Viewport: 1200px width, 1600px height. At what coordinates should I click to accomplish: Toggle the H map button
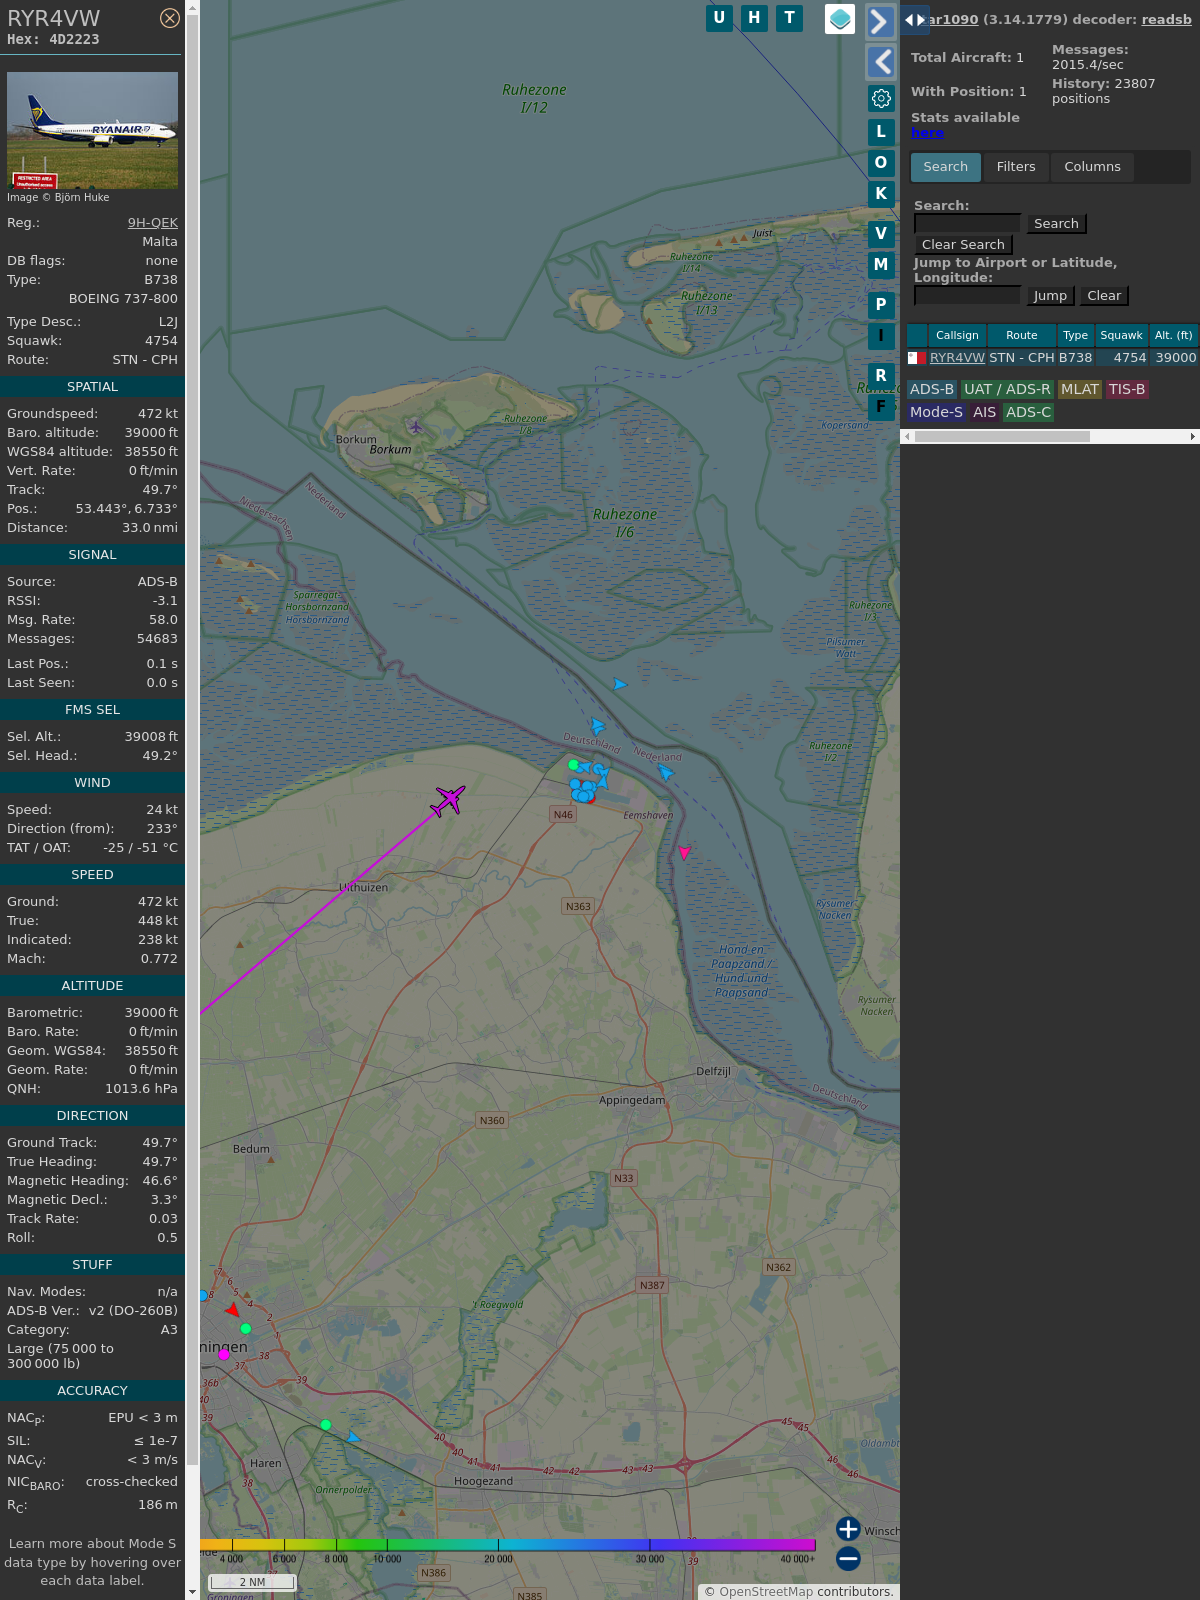pos(754,18)
